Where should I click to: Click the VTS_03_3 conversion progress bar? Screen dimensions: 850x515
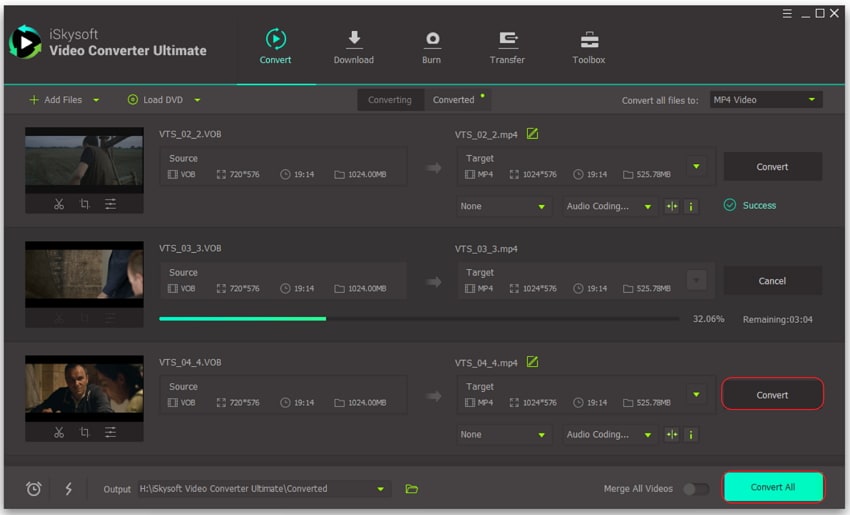(x=419, y=319)
